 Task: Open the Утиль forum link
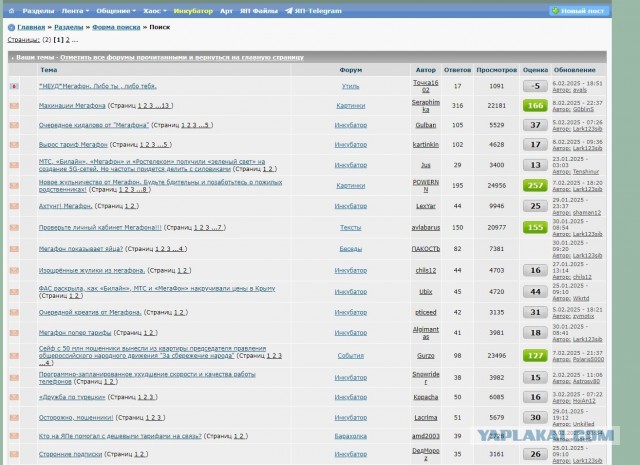[x=351, y=86]
